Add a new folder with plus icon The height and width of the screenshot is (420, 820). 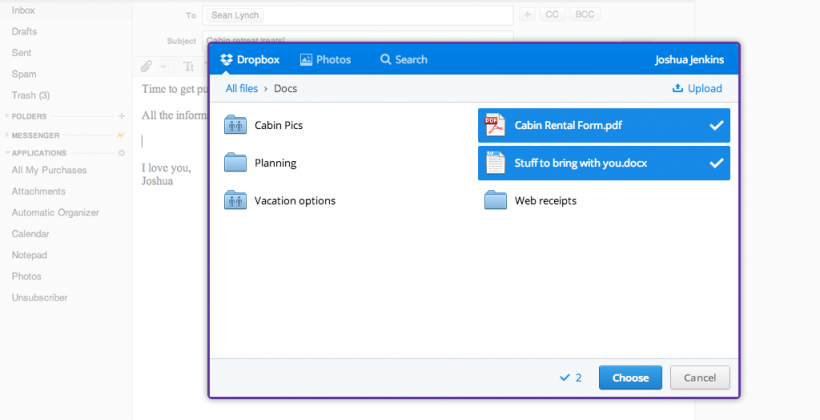(x=121, y=116)
